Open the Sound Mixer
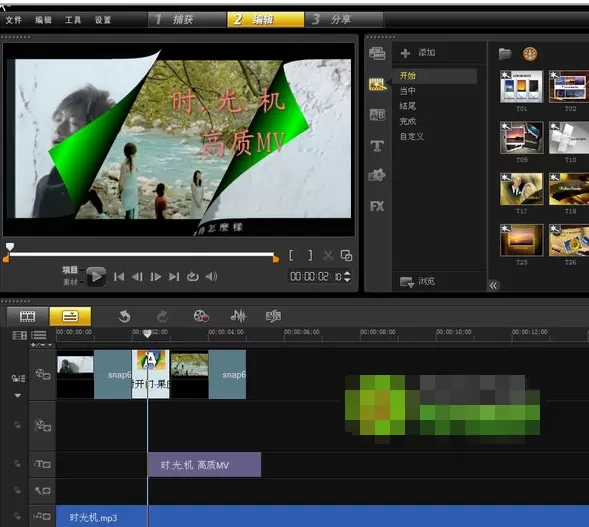The image size is (589, 527). pyautogui.click(x=238, y=316)
